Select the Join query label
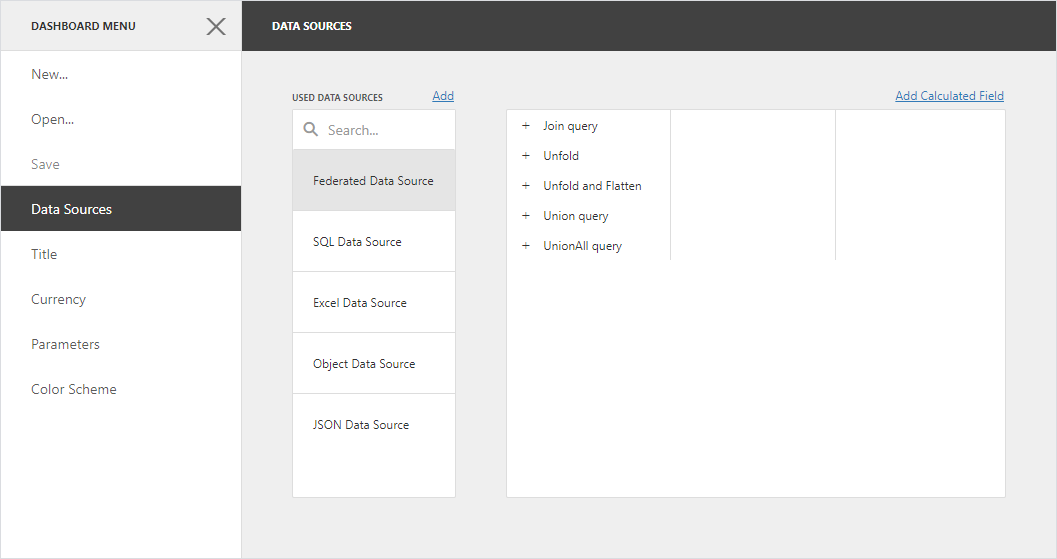1057x559 pixels. pos(570,126)
